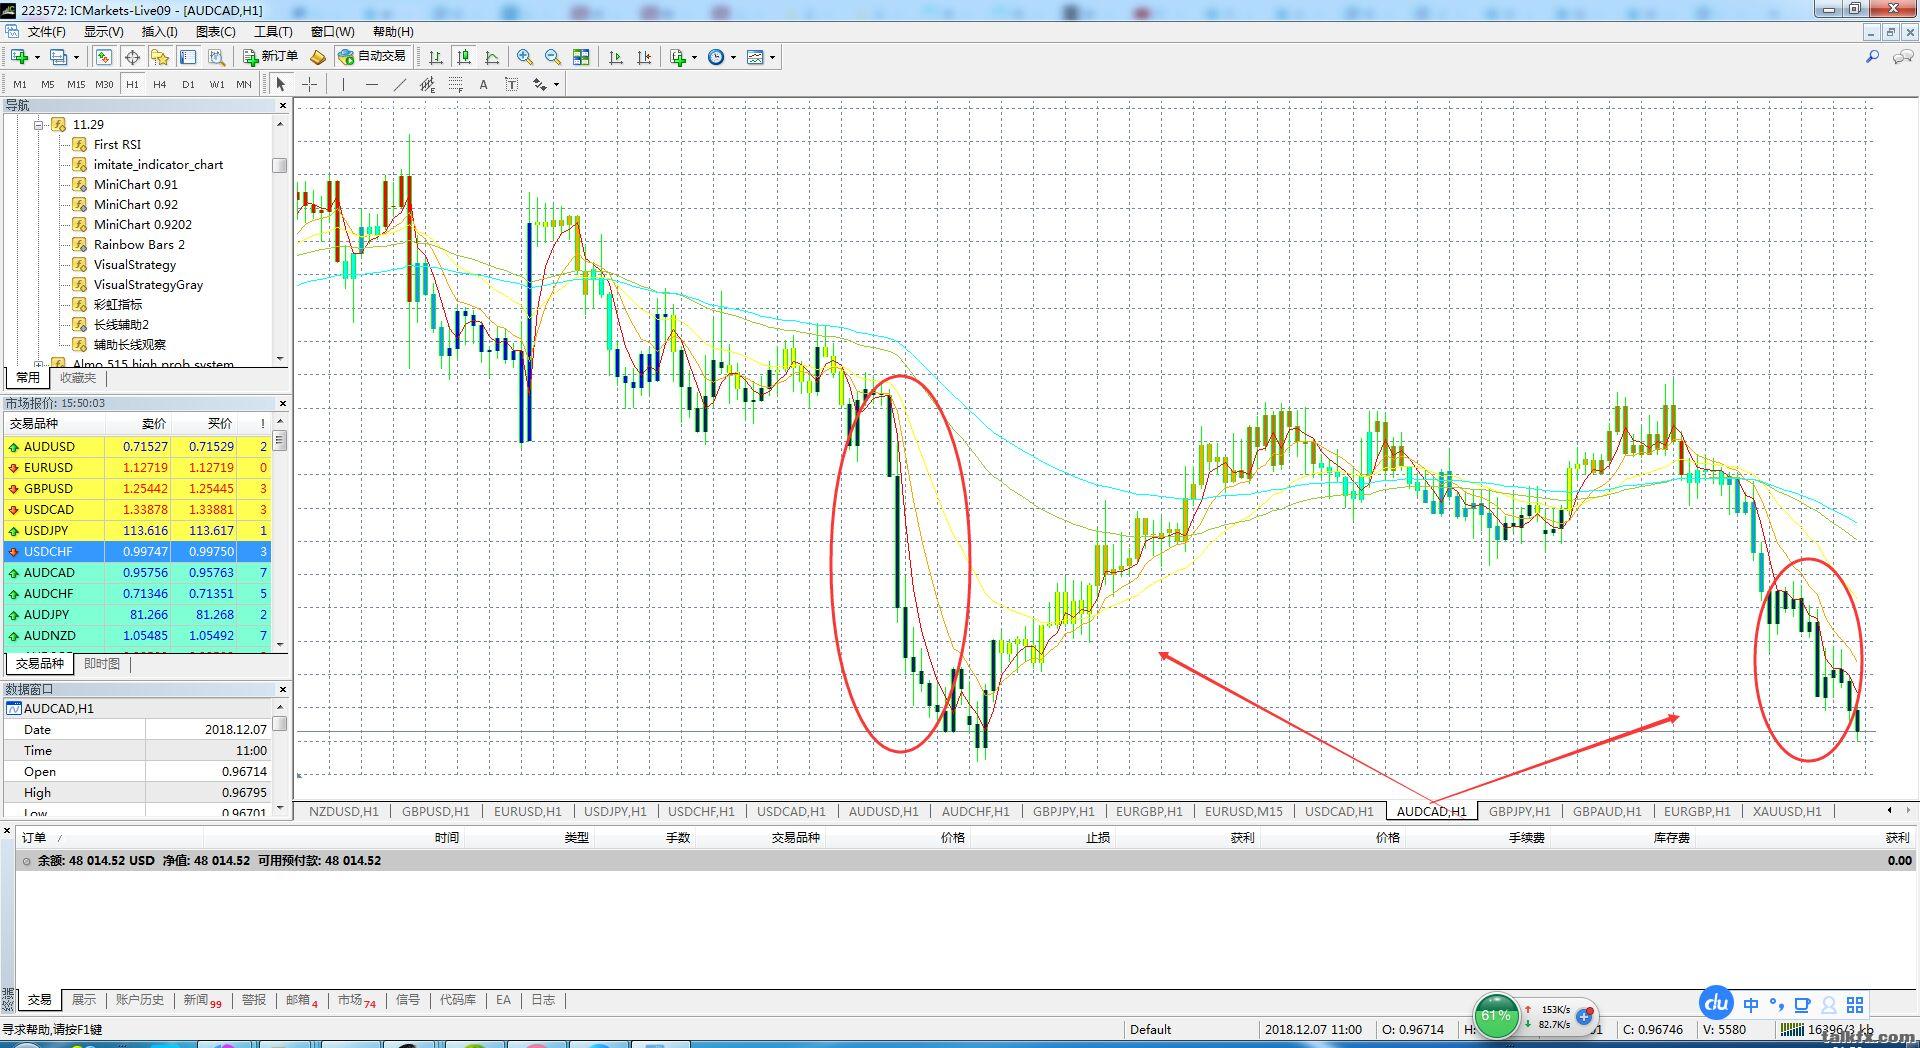This screenshot has height=1048, width=1920.
Task: Set timeframe to W1
Action: (216, 84)
